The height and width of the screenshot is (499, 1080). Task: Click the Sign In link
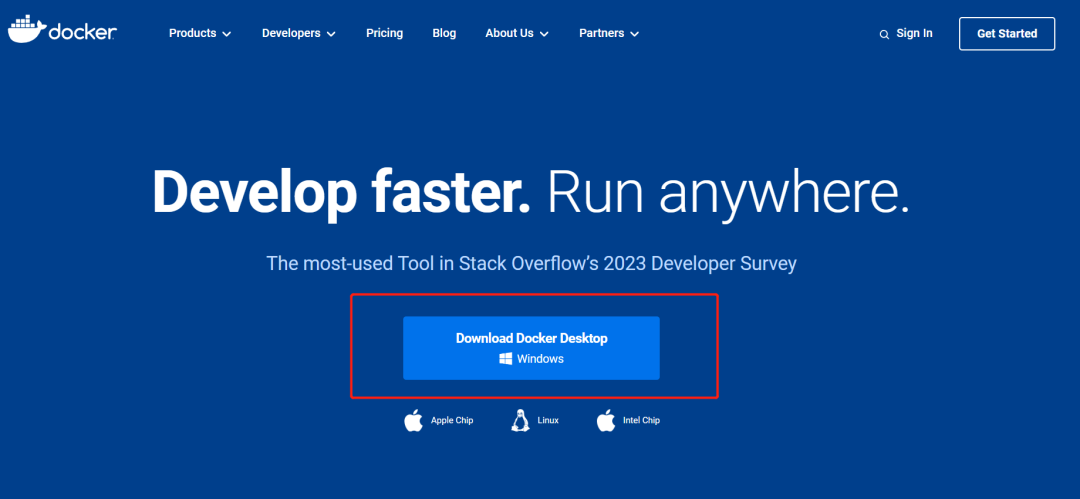914,33
